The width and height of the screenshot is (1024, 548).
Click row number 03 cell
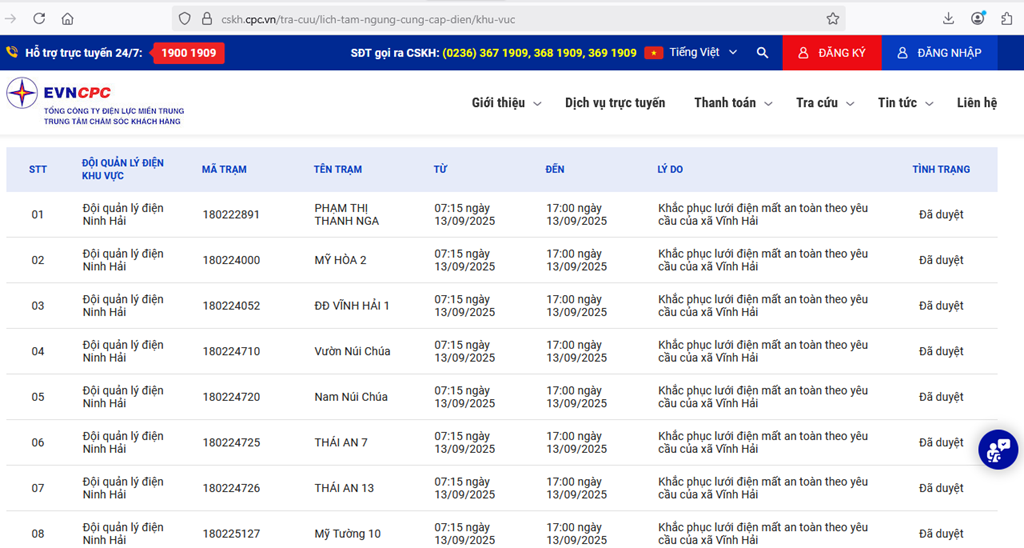click(x=38, y=306)
